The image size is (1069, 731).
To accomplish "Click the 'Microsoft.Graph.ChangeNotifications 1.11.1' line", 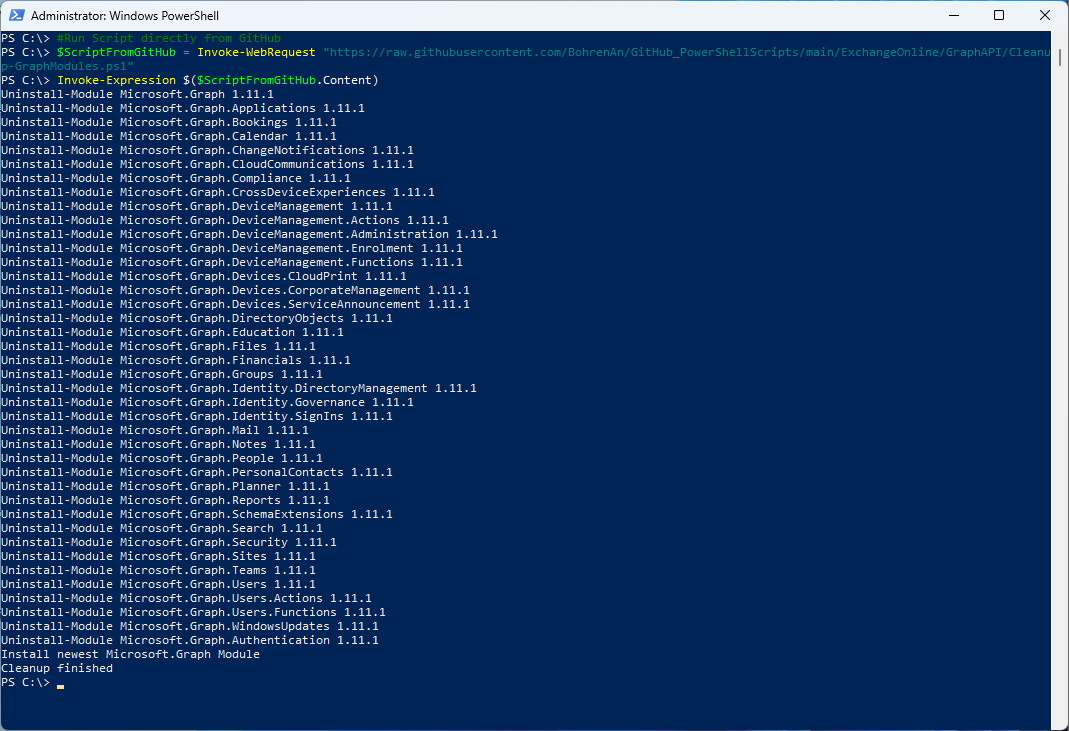I will pyautogui.click(x=207, y=151).
